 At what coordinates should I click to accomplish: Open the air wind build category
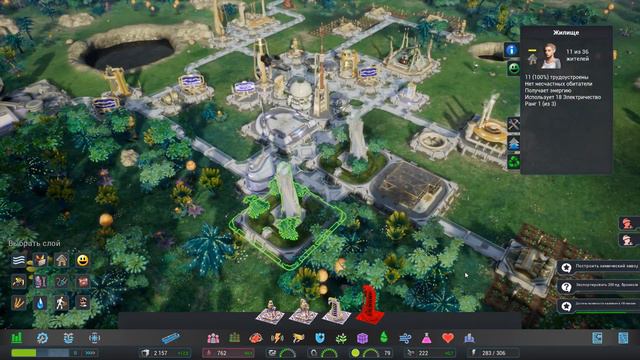(405, 338)
